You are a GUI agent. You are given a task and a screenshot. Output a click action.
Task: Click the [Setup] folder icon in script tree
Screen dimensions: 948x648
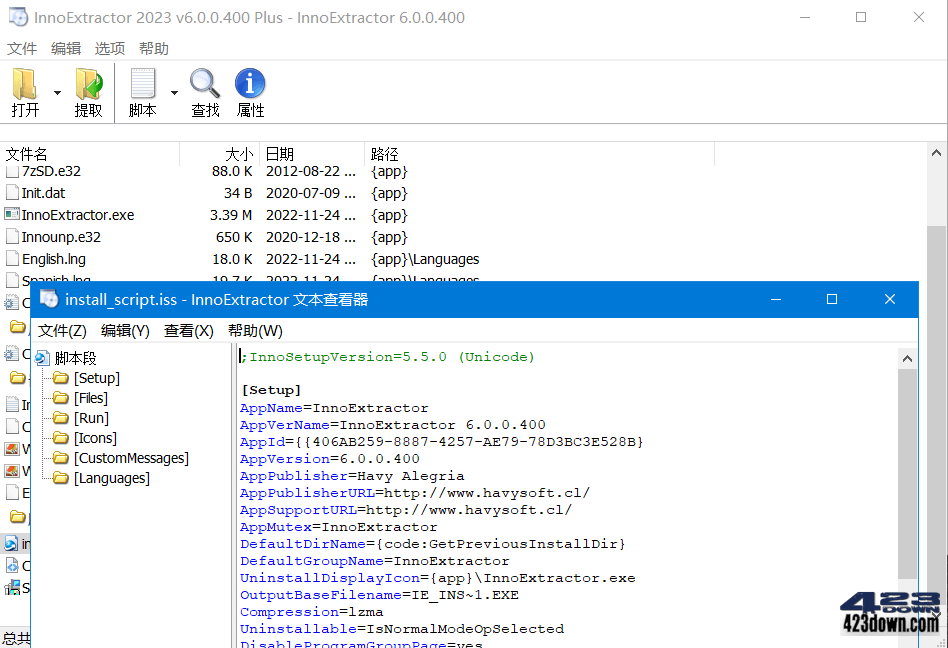[x=60, y=378]
